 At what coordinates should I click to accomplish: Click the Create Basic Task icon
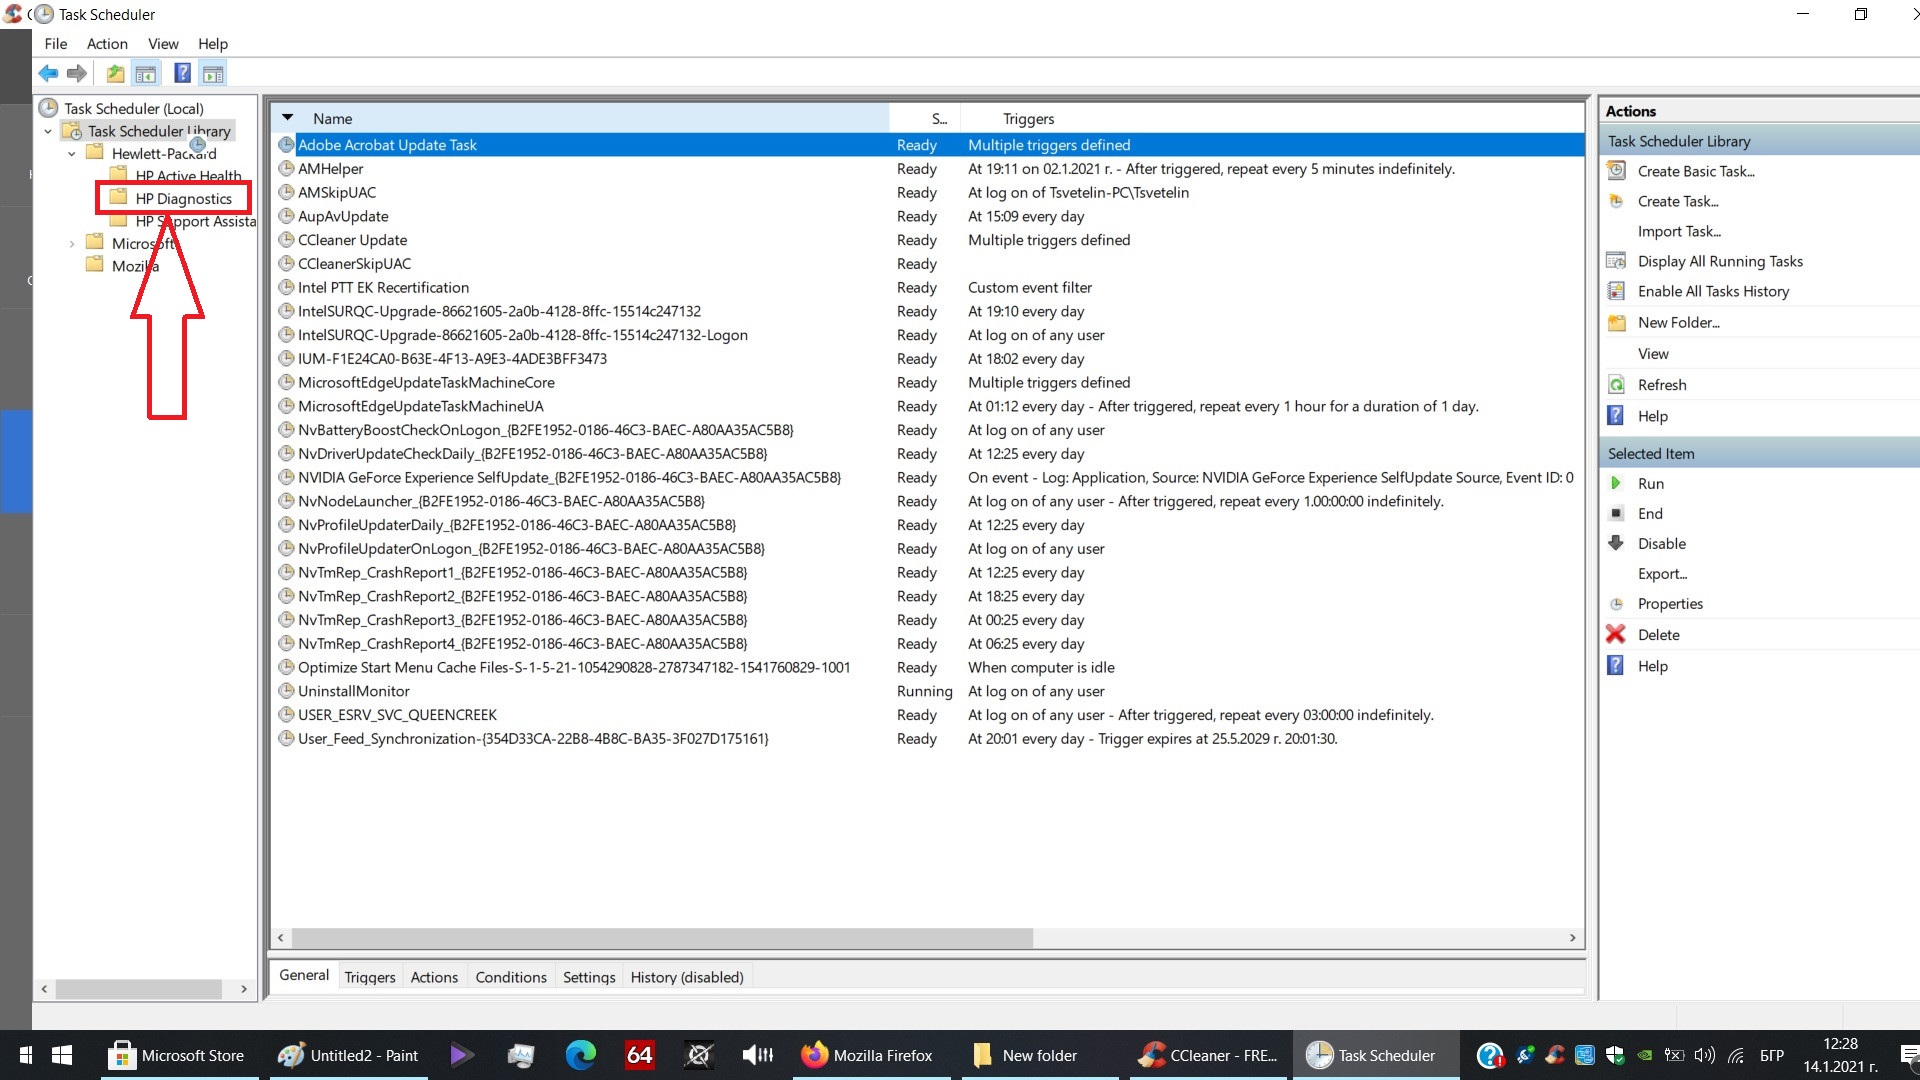tap(1616, 171)
